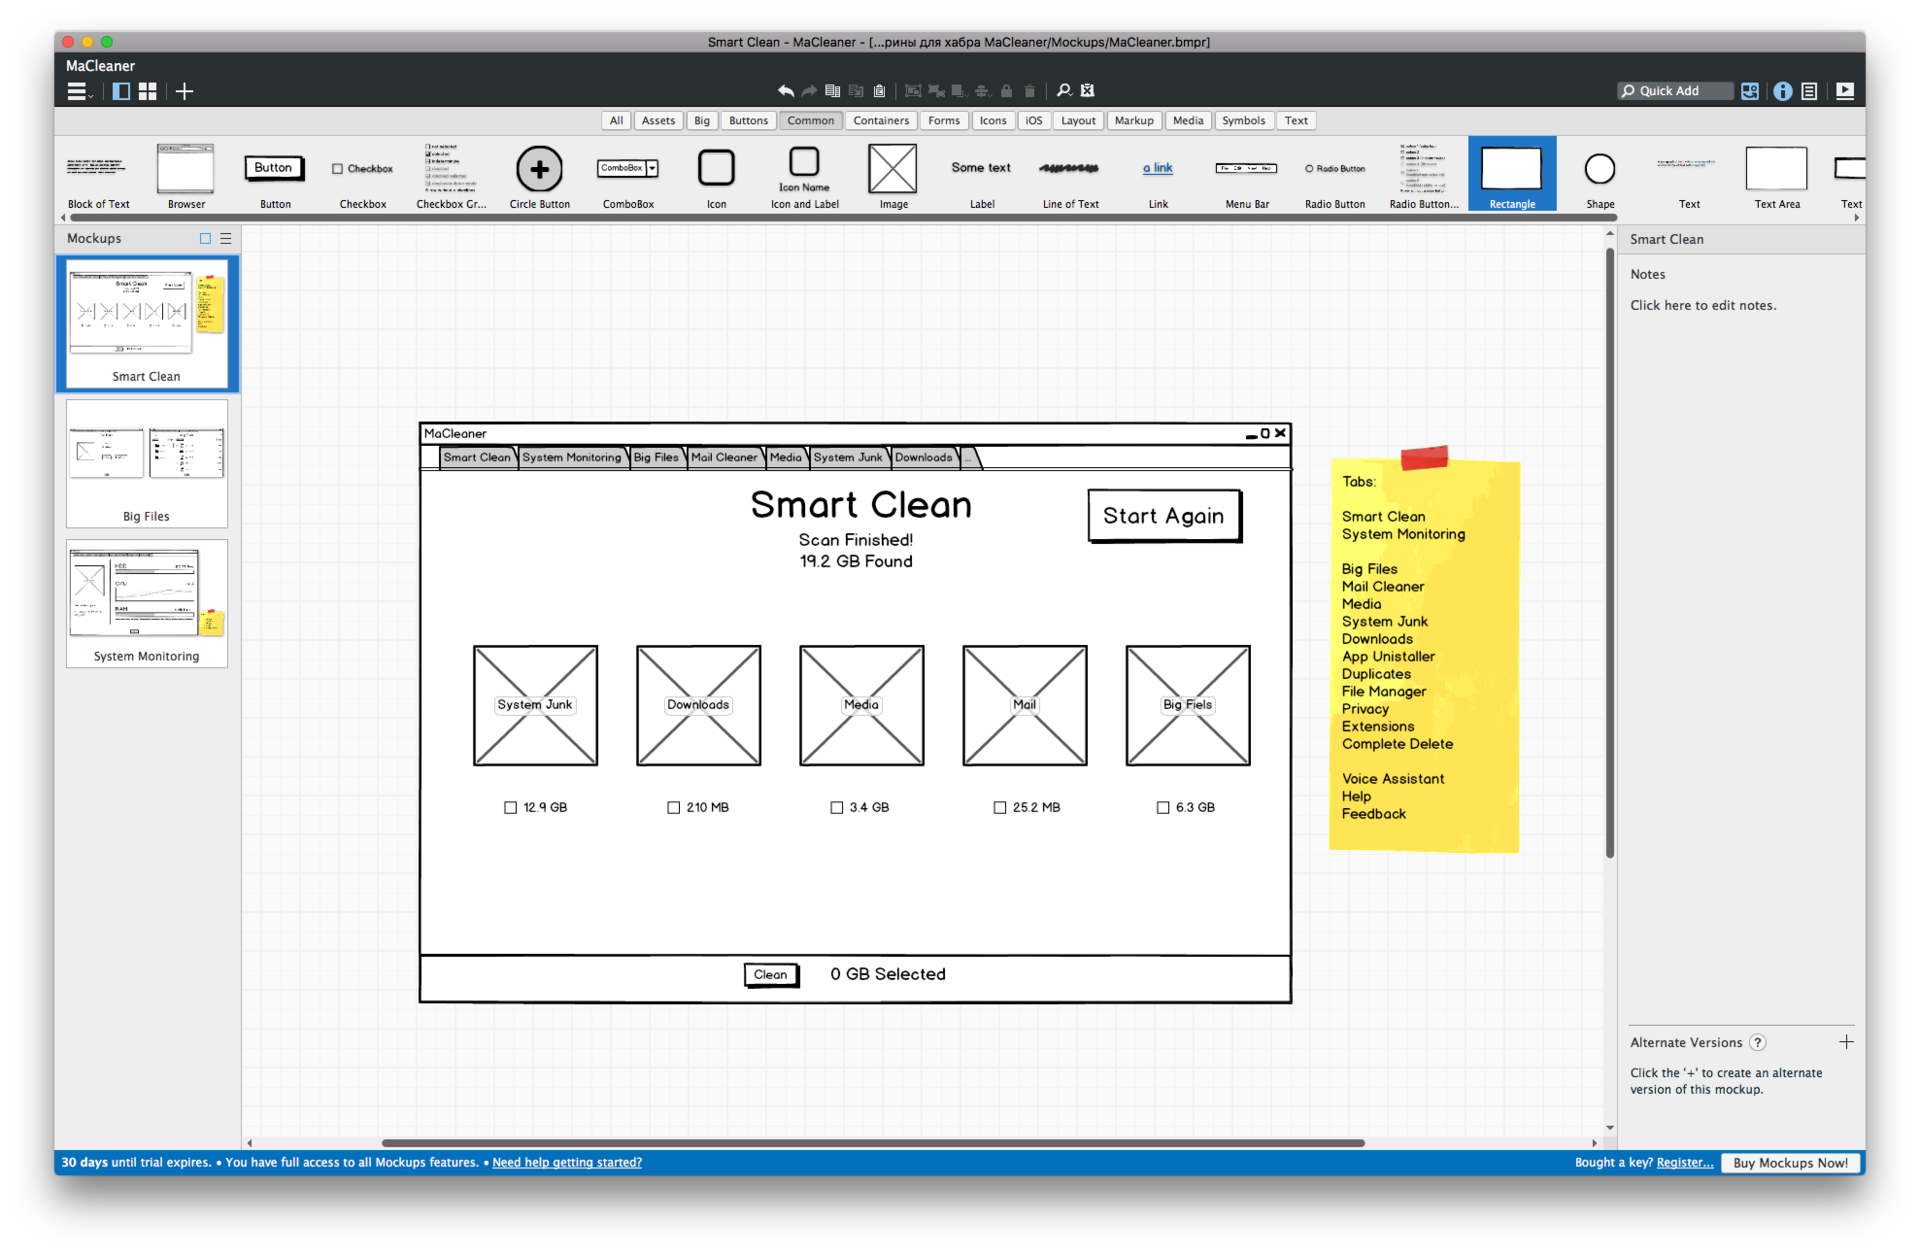
Task: Select the Containers library category tab
Action: click(x=880, y=121)
